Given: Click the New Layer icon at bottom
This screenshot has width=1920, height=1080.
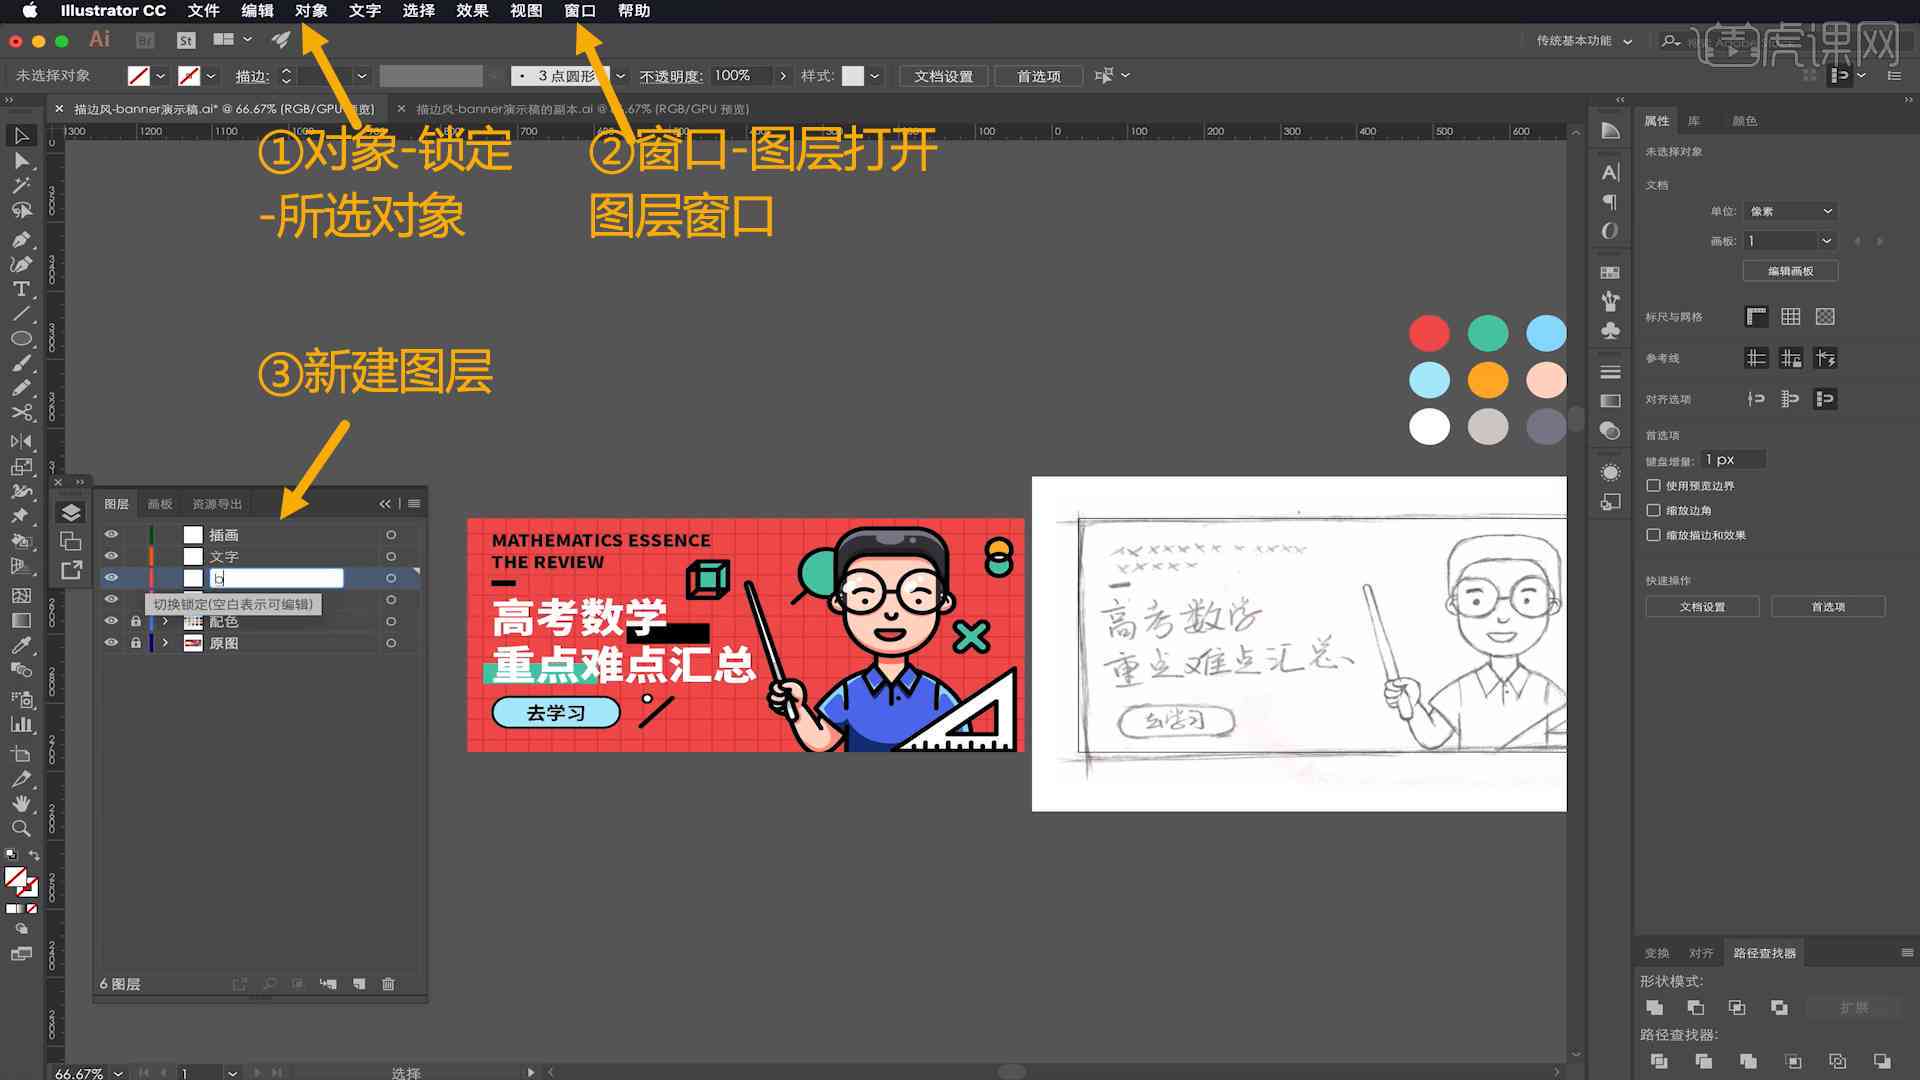Looking at the screenshot, I should tap(359, 984).
